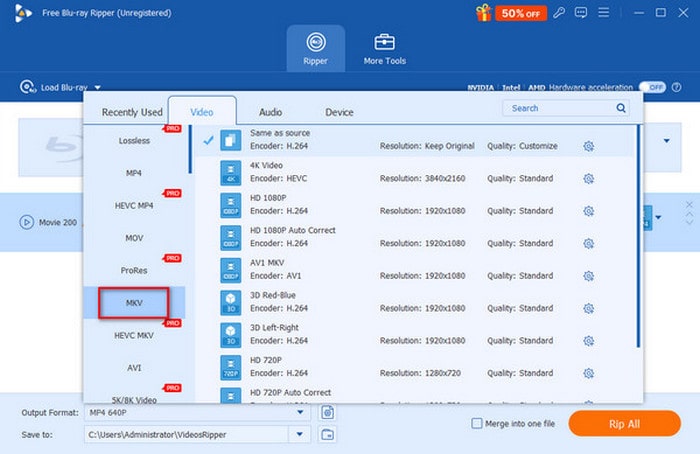Open the Save to path dropdown
Image resolution: width=700 pixels, height=454 pixels.
[300, 434]
